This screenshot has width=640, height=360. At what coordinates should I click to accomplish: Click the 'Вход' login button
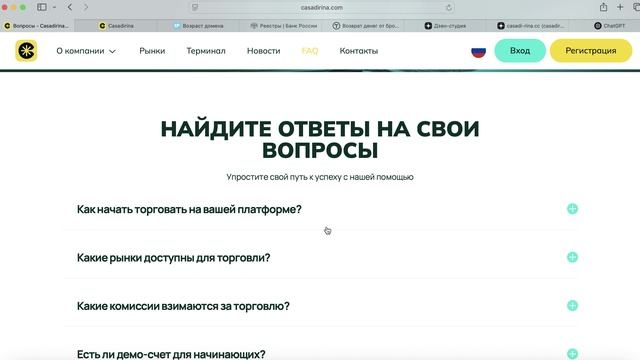coord(520,51)
